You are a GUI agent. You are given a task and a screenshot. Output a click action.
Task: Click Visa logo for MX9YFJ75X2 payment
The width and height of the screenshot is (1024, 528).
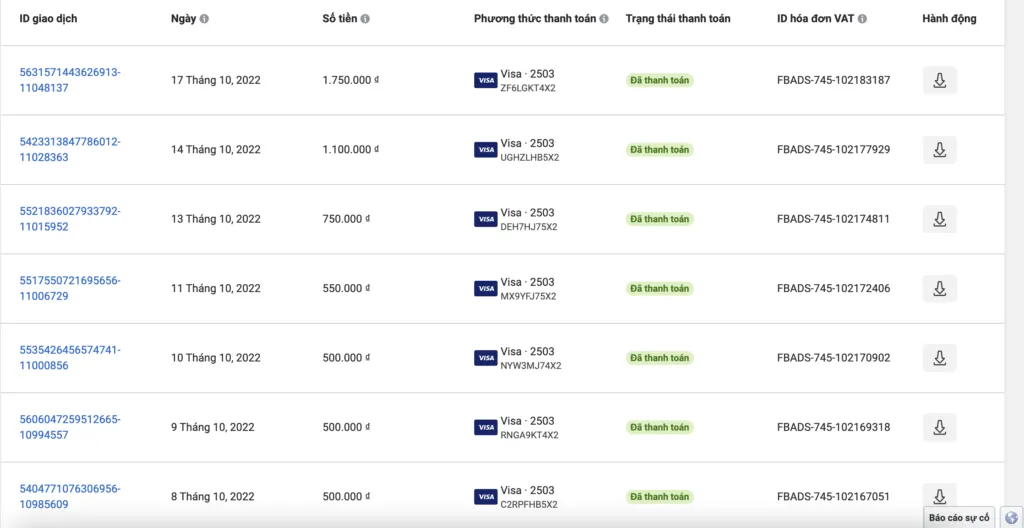(x=486, y=288)
